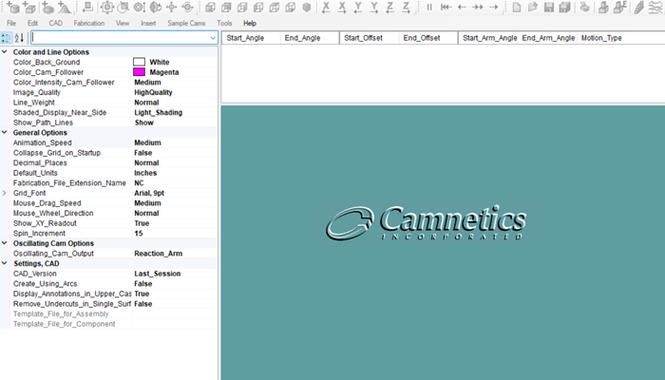The image size is (665, 380).
Task: Click the pause animation icon
Action: [429, 7]
